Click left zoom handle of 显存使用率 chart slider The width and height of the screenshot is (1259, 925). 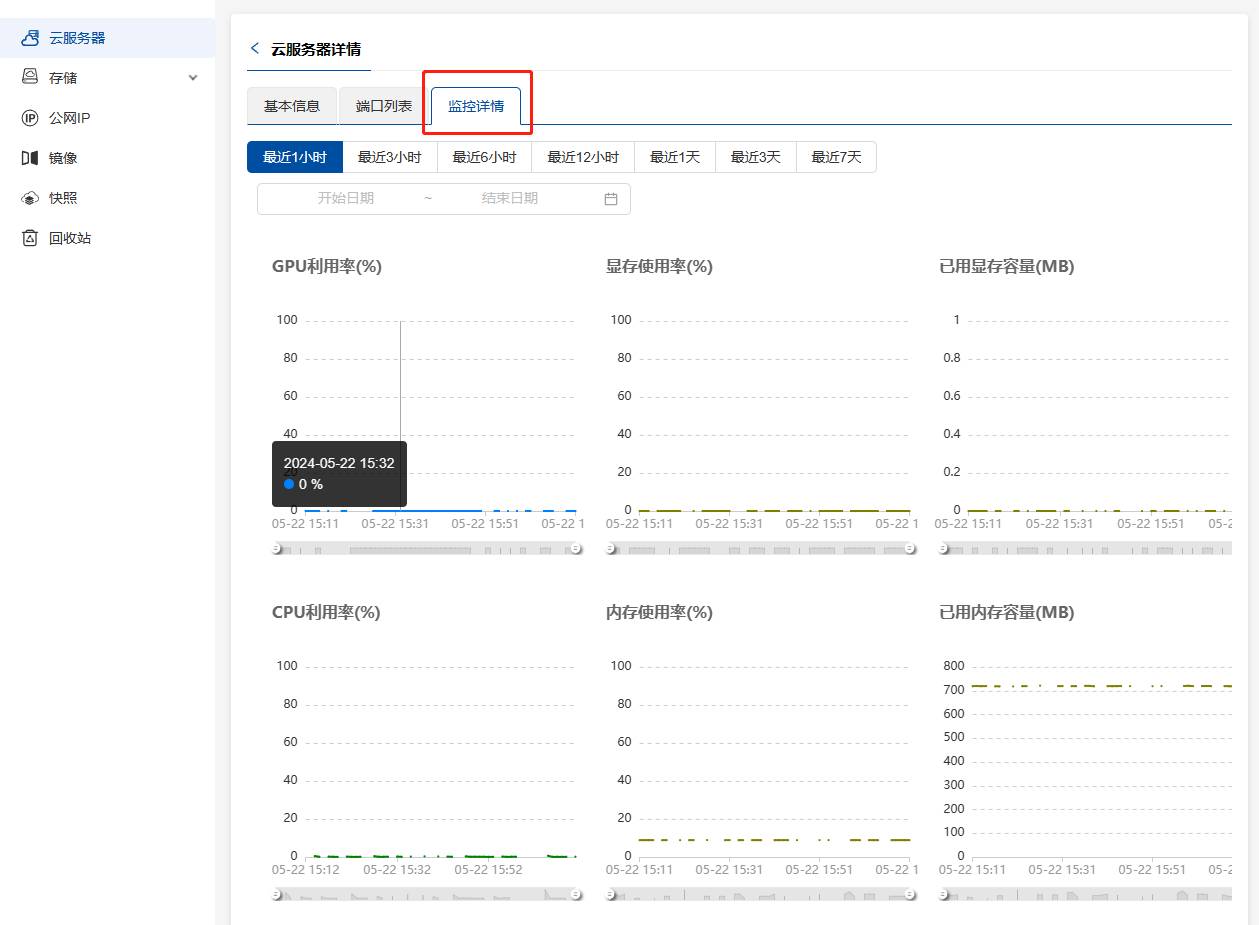[x=611, y=549]
